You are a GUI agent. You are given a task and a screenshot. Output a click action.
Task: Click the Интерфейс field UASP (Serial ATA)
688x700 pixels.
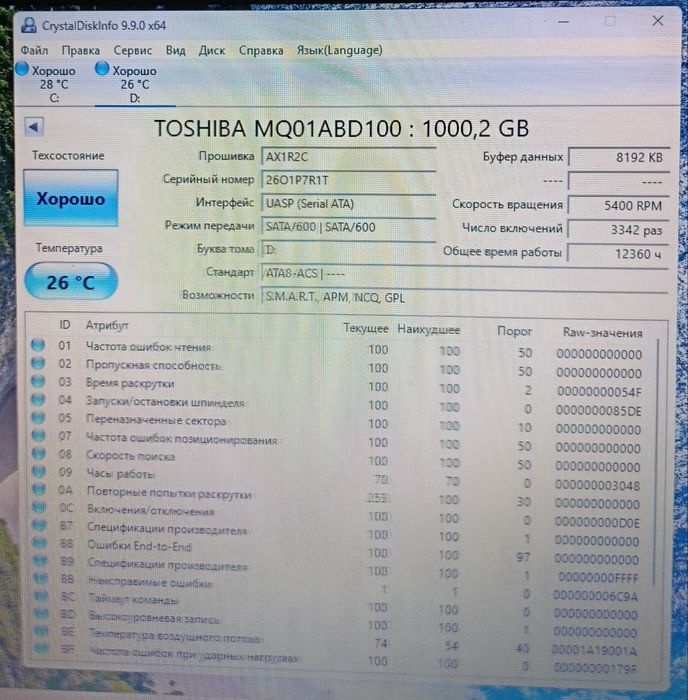348,204
